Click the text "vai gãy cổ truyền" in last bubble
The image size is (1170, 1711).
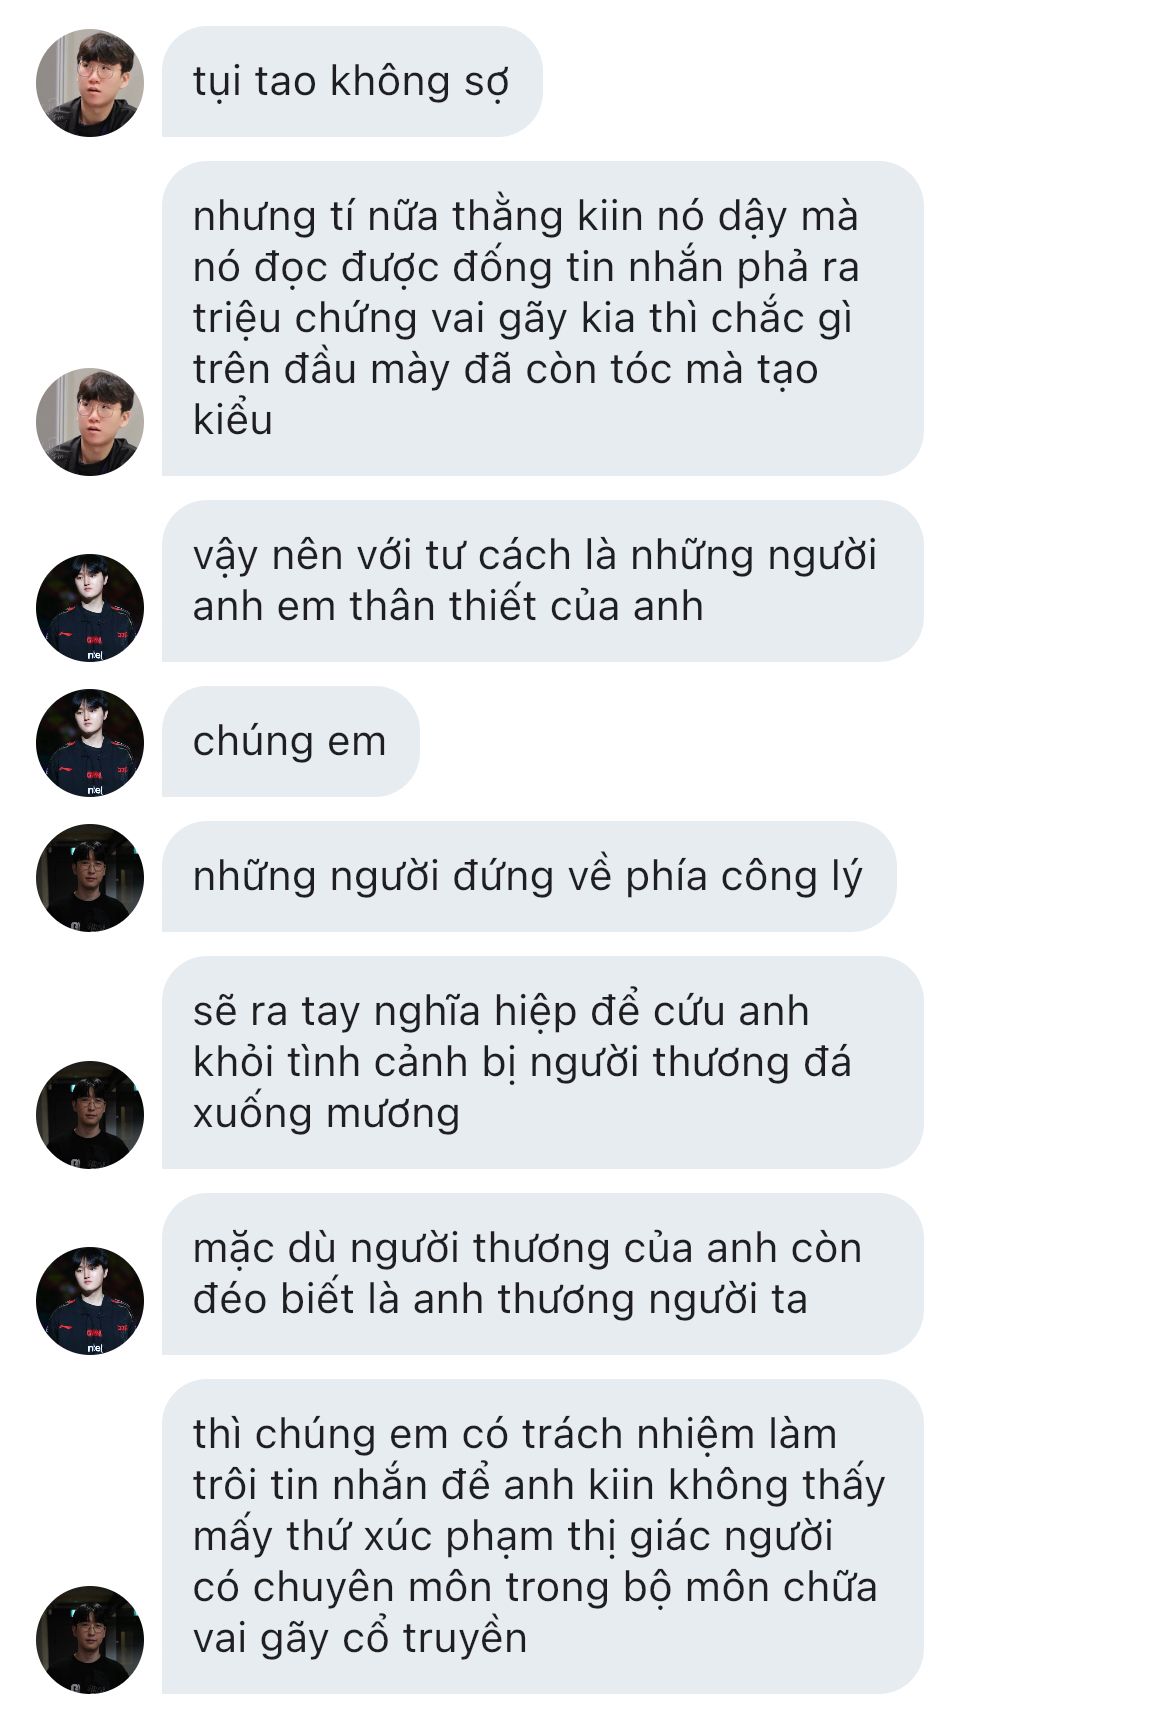tap(360, 1639)
